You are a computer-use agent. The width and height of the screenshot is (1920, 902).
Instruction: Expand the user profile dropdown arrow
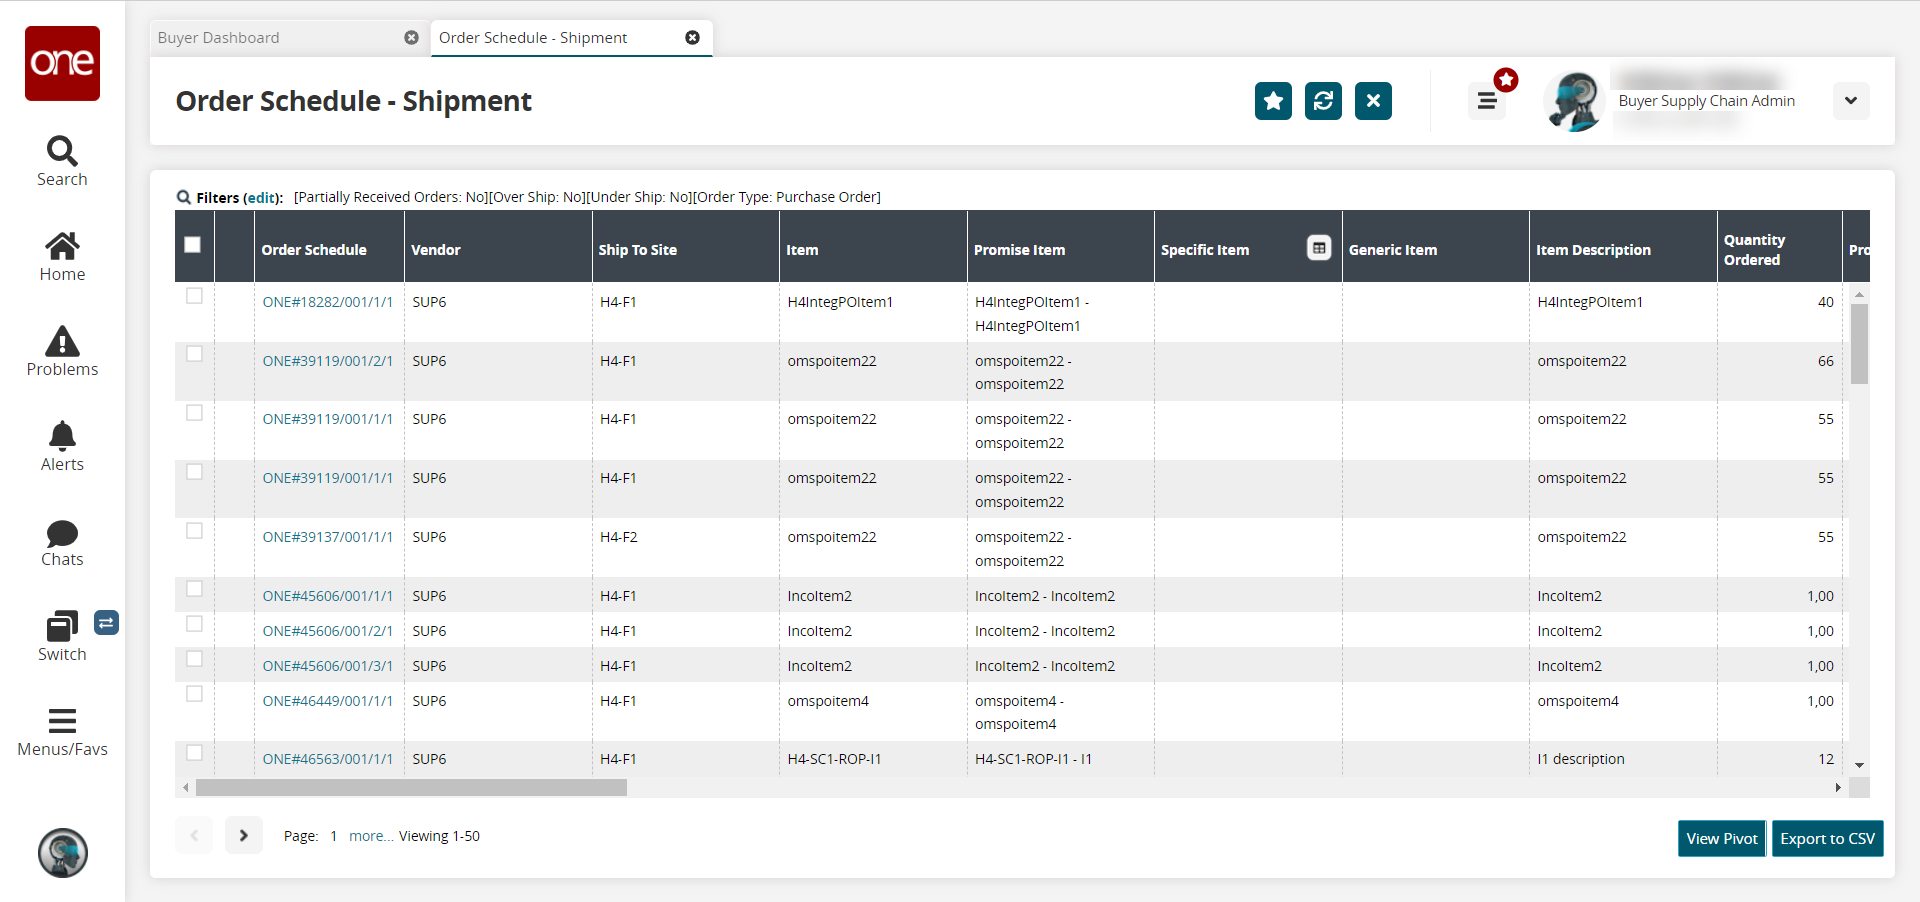pos(1850,101)
